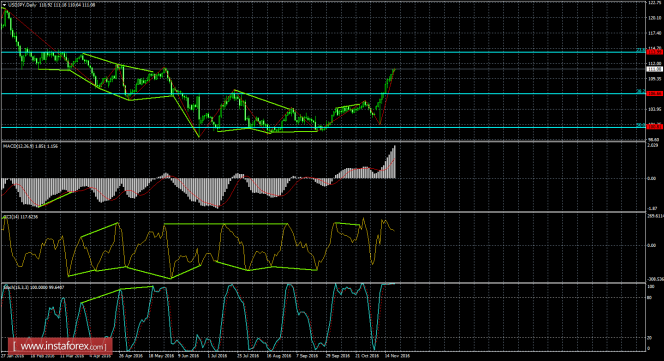Click the 14 Nov 2016 date on time axis

point(397,356)
